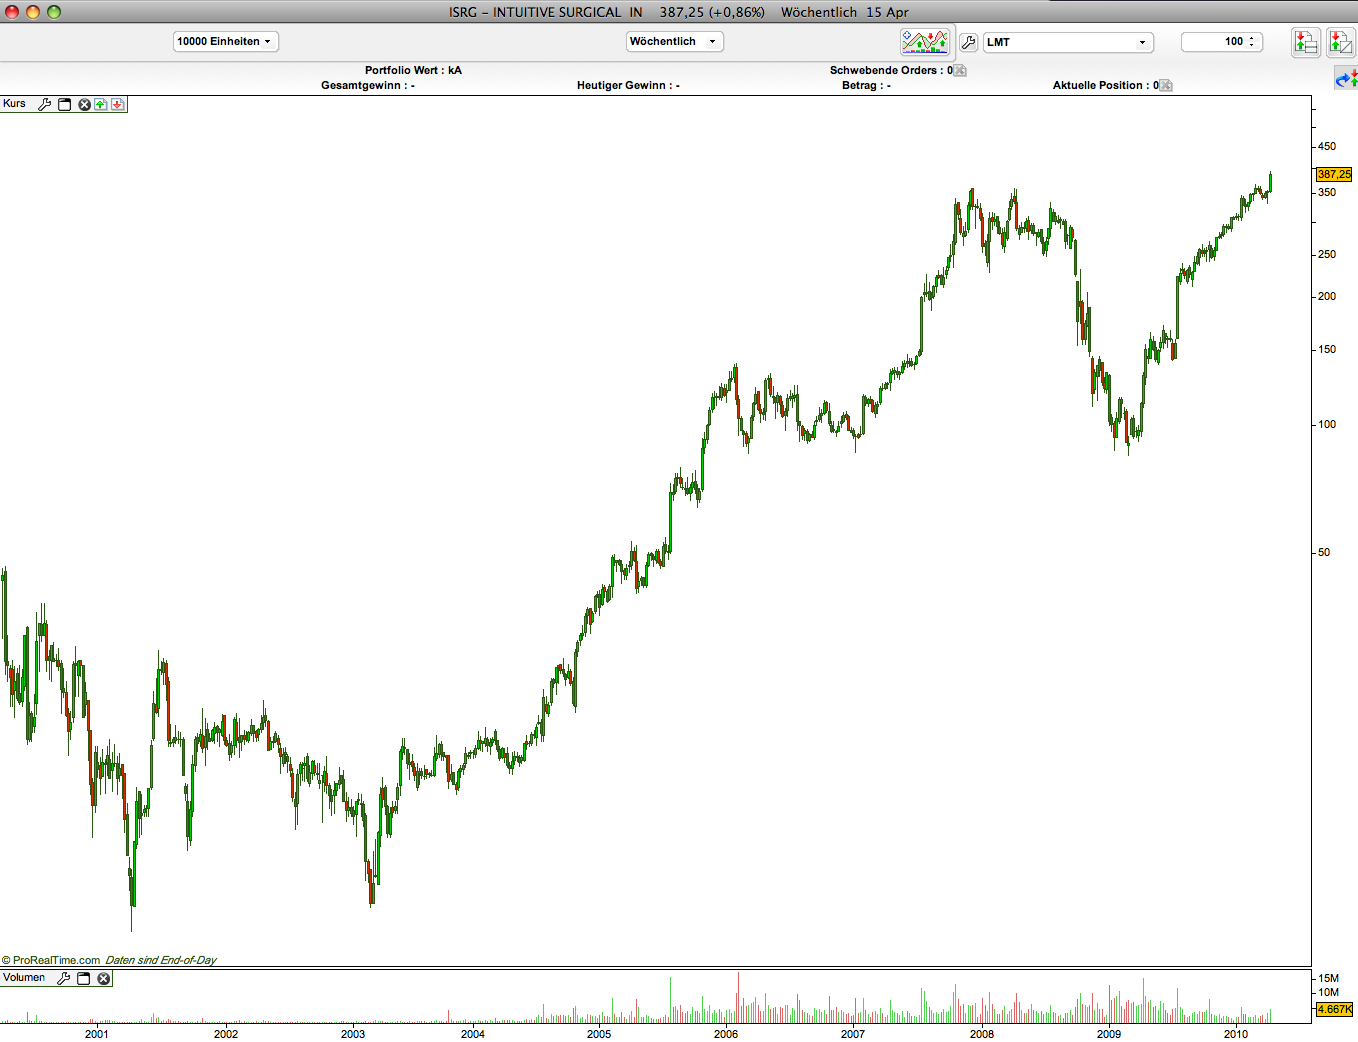Open the 10000 Einheiten dropdown
This screenshot has height=1042, width=1358.
[x=226, y=42]
